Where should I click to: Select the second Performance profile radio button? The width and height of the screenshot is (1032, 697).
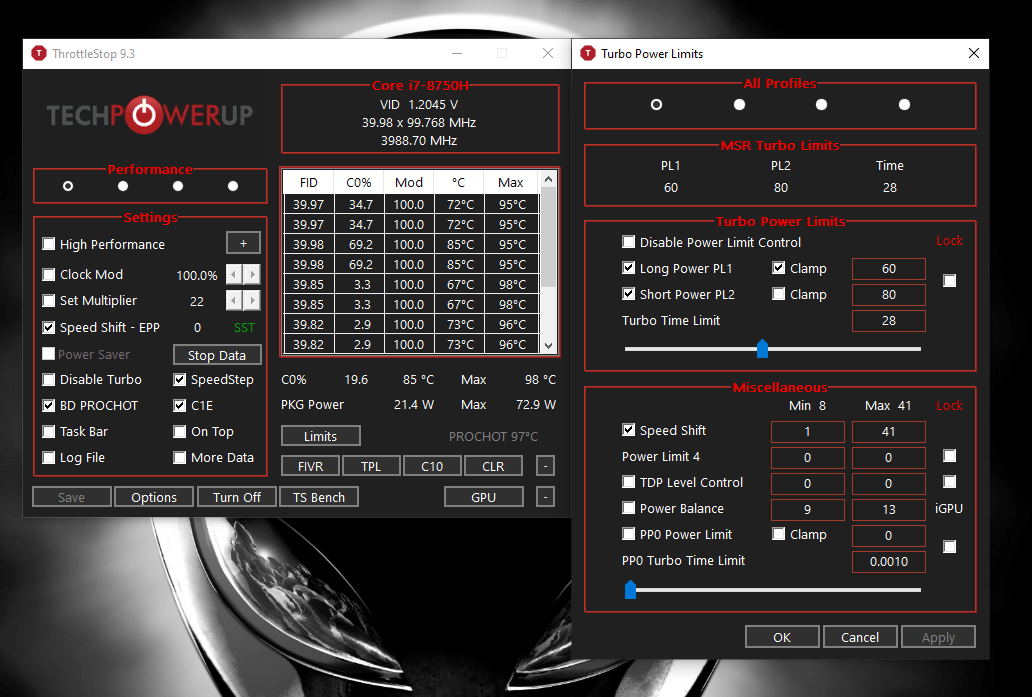click(122, 185)
